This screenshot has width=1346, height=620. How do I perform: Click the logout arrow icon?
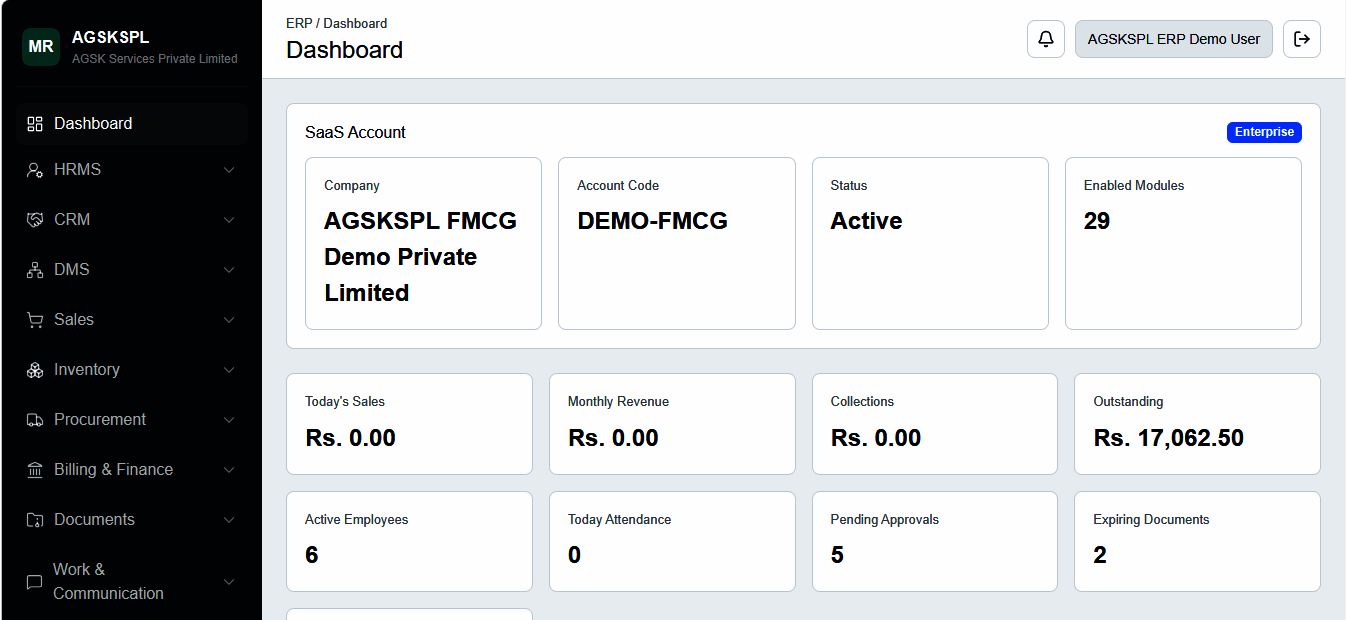click(x=1302, y=39)
